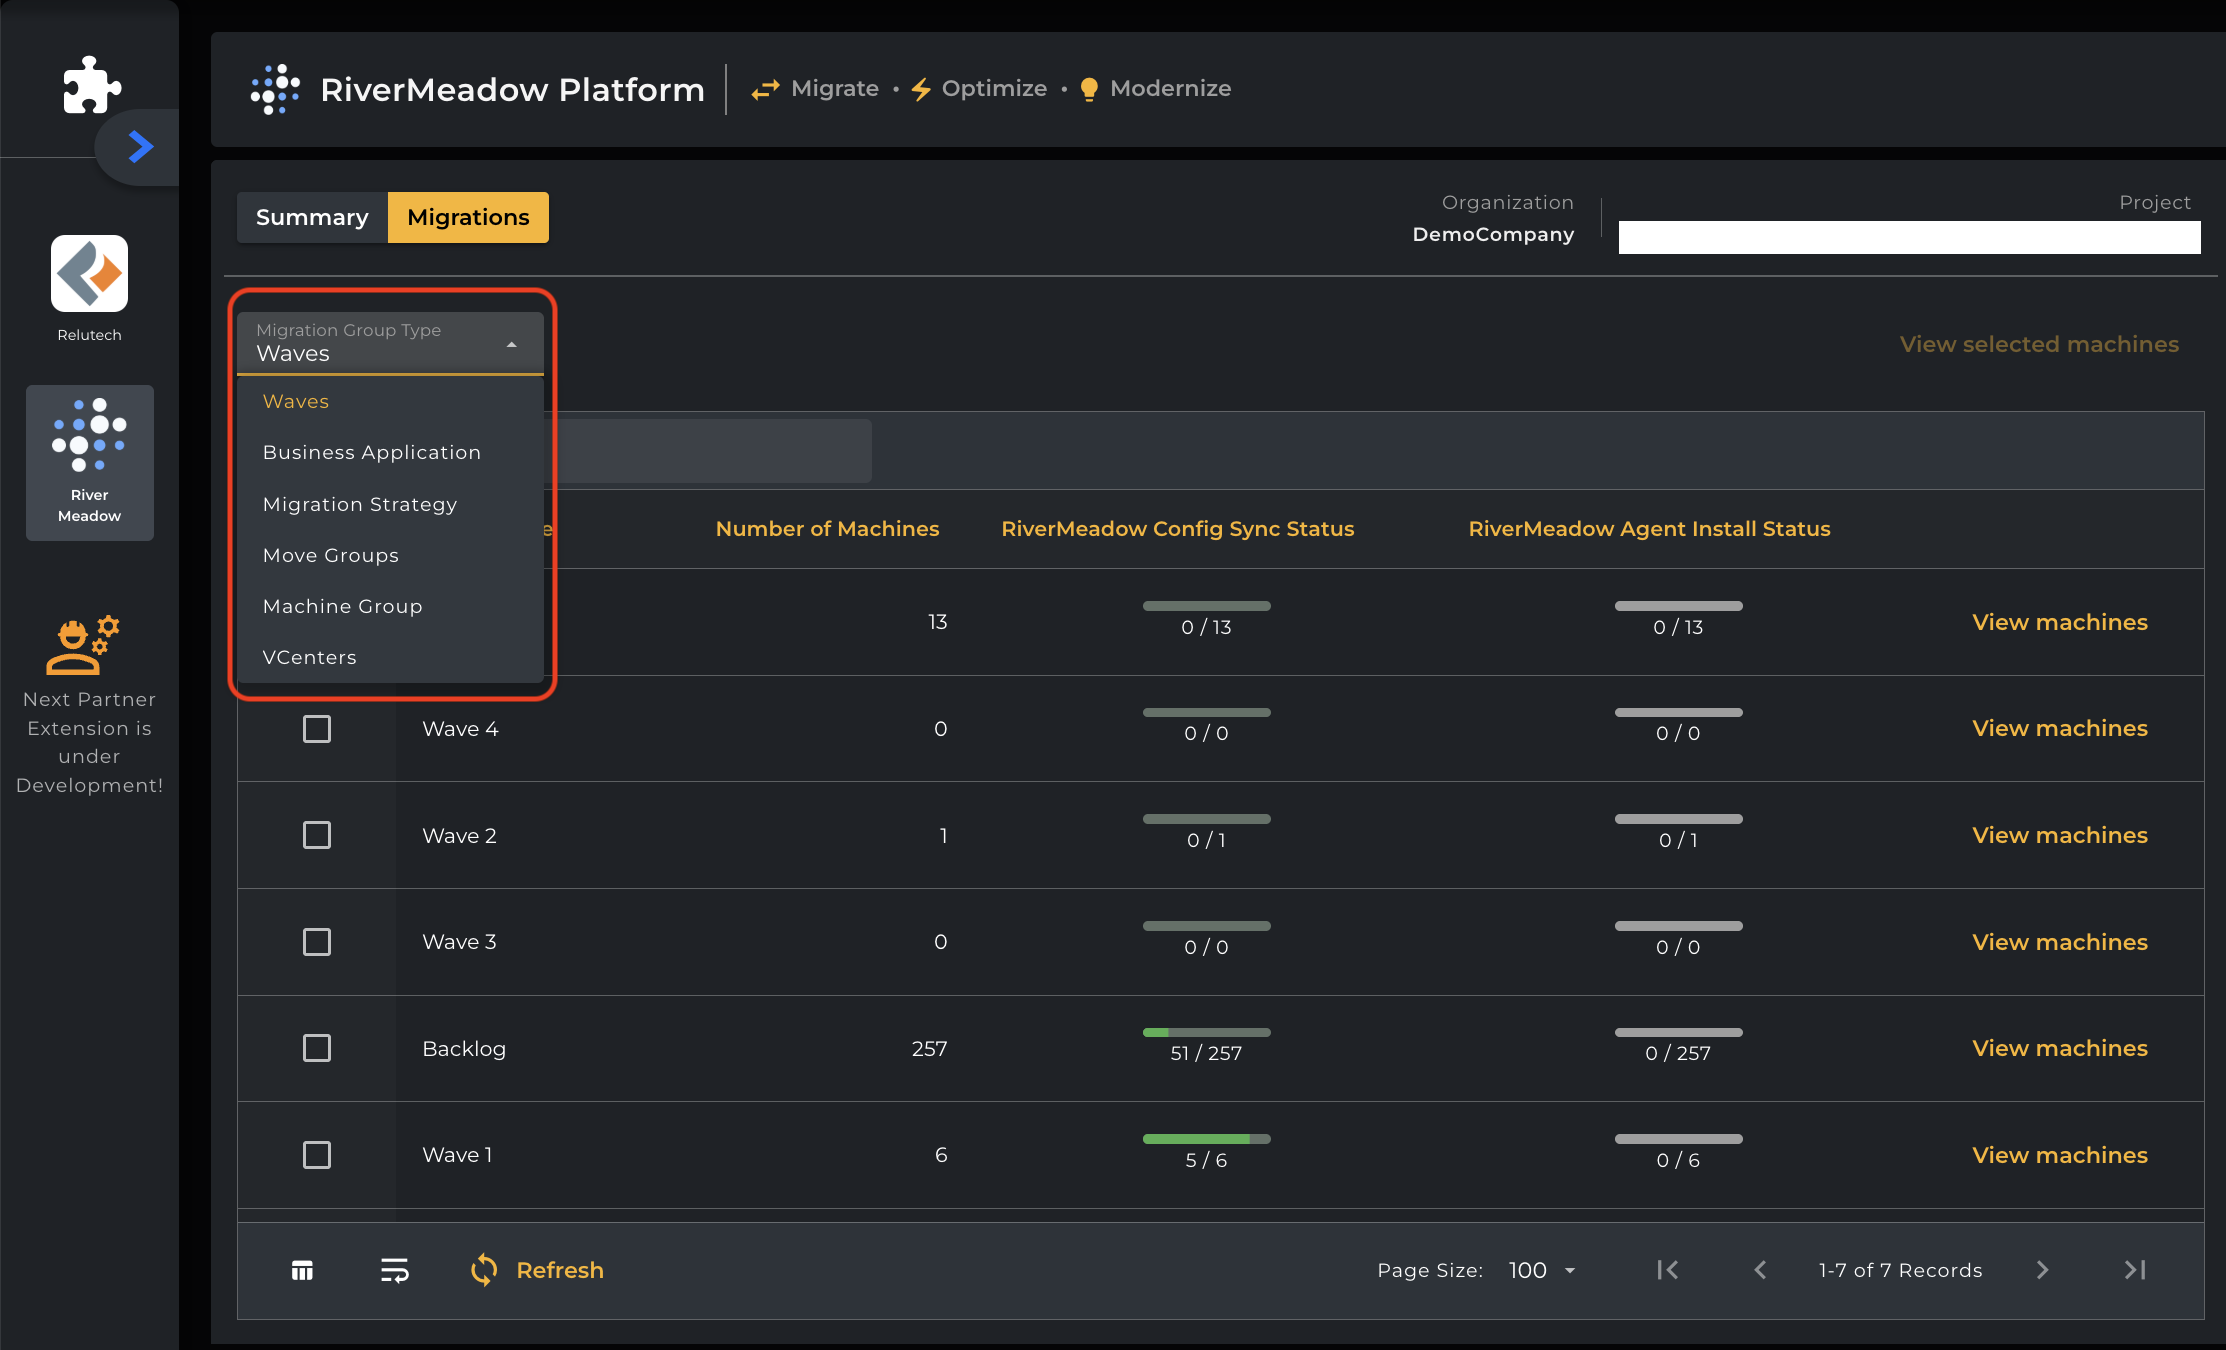
Task: Choose Move Groups group type
Action: click(x=390, y=555)
